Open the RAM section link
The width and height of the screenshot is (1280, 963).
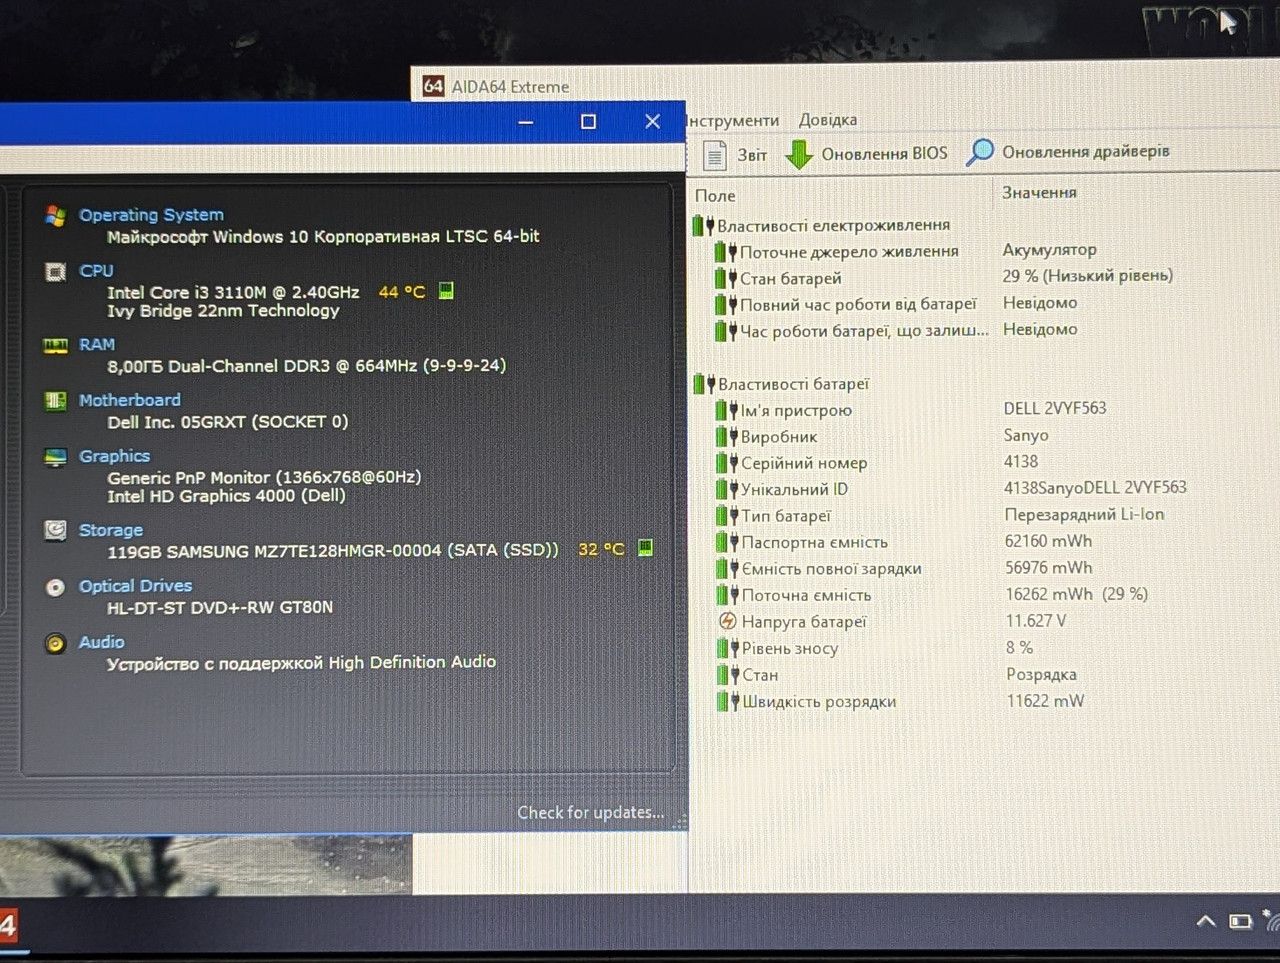(x=97, y=345)
